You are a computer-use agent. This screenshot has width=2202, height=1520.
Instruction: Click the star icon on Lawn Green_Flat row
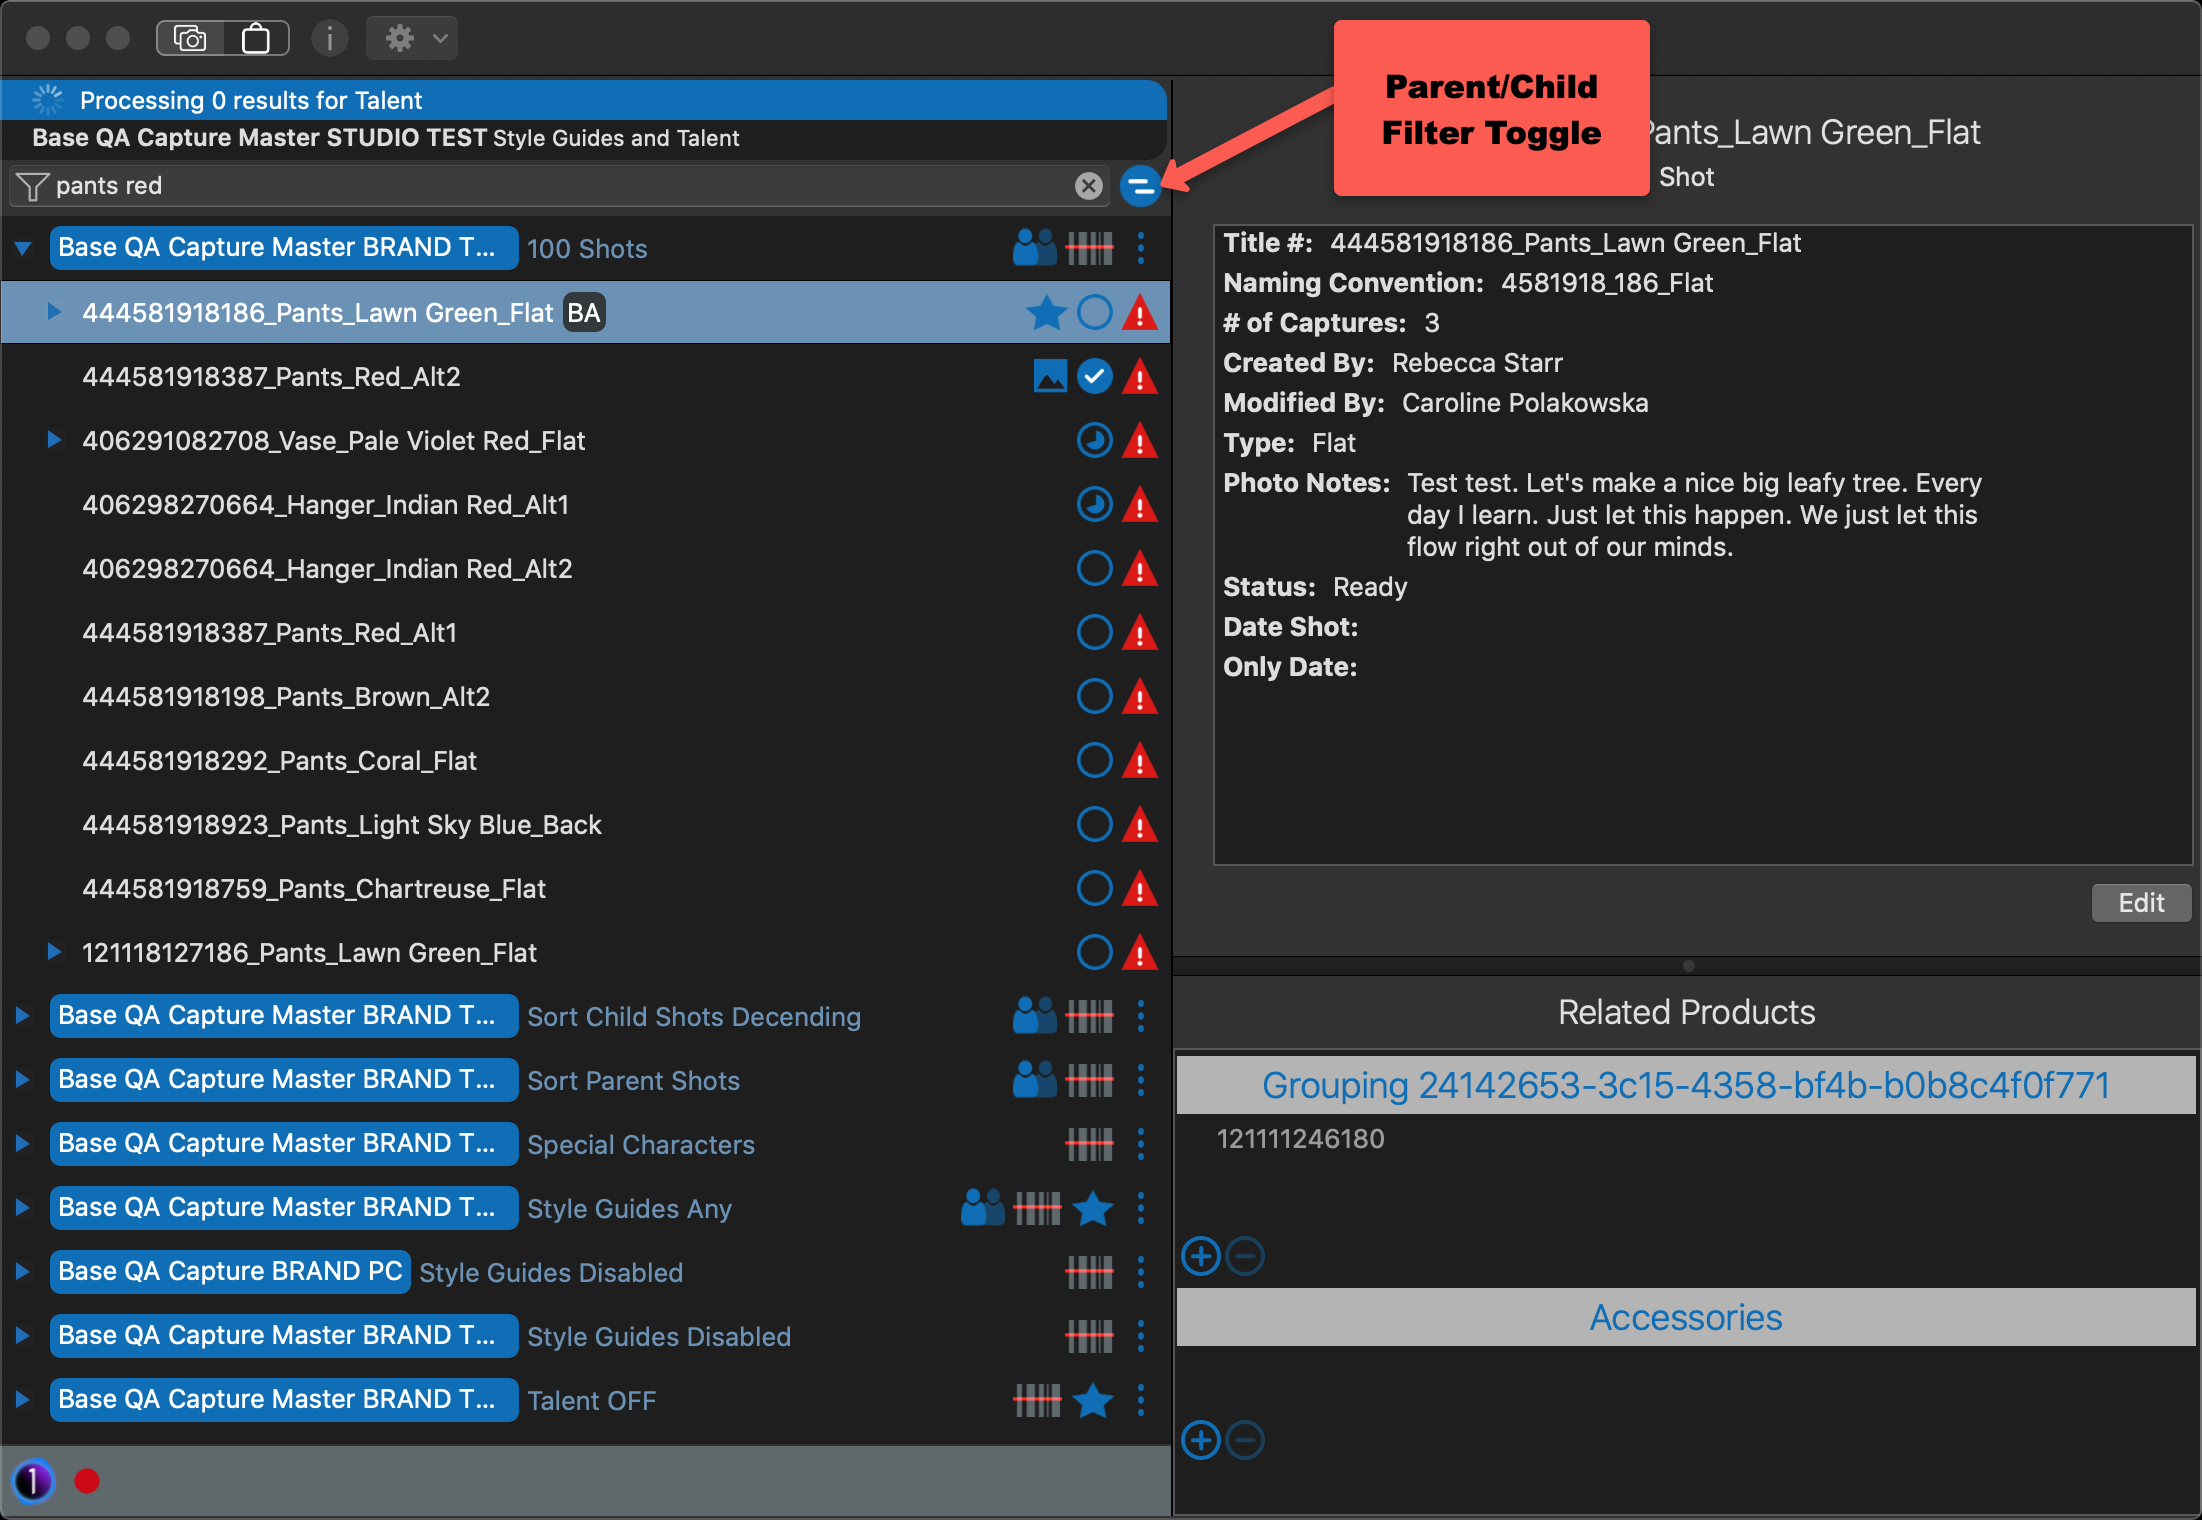(x=1046, y=313)
